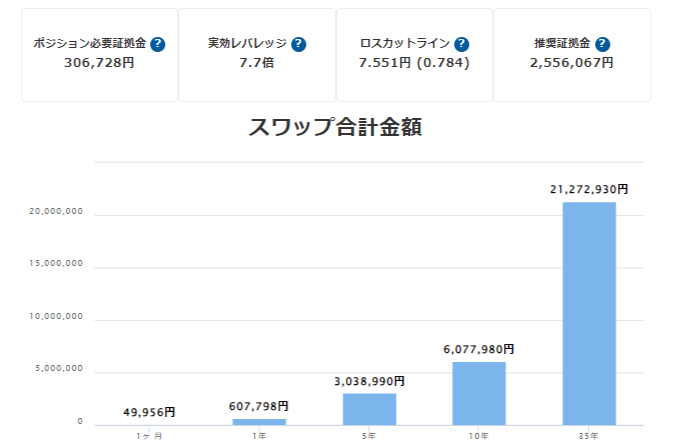Open the 実効レバレッジ help tooltip icon

coord(299,45)
